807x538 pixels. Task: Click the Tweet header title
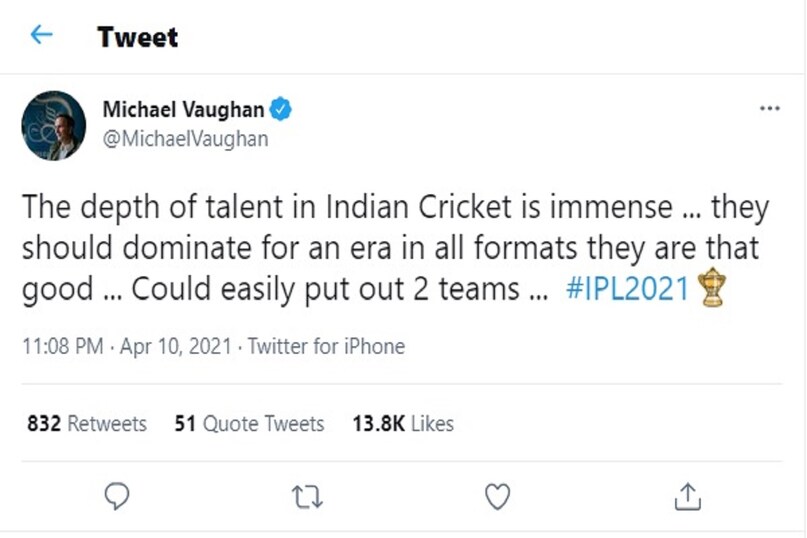137,37
